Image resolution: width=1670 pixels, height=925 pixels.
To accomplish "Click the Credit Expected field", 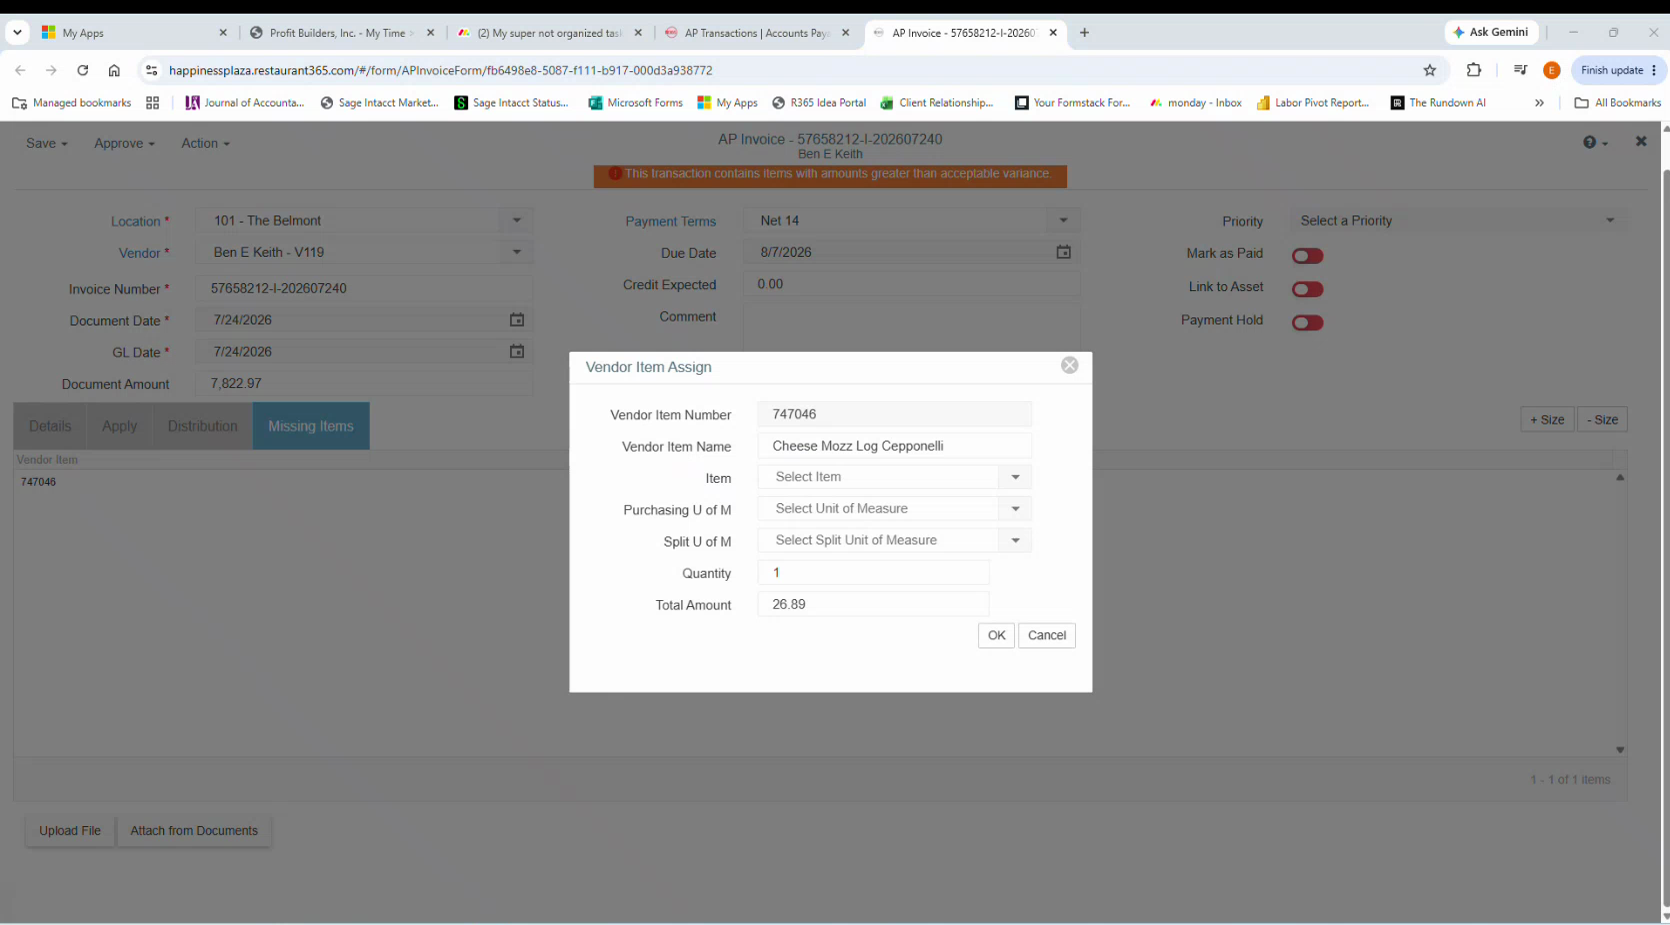I will coord(911,284).
